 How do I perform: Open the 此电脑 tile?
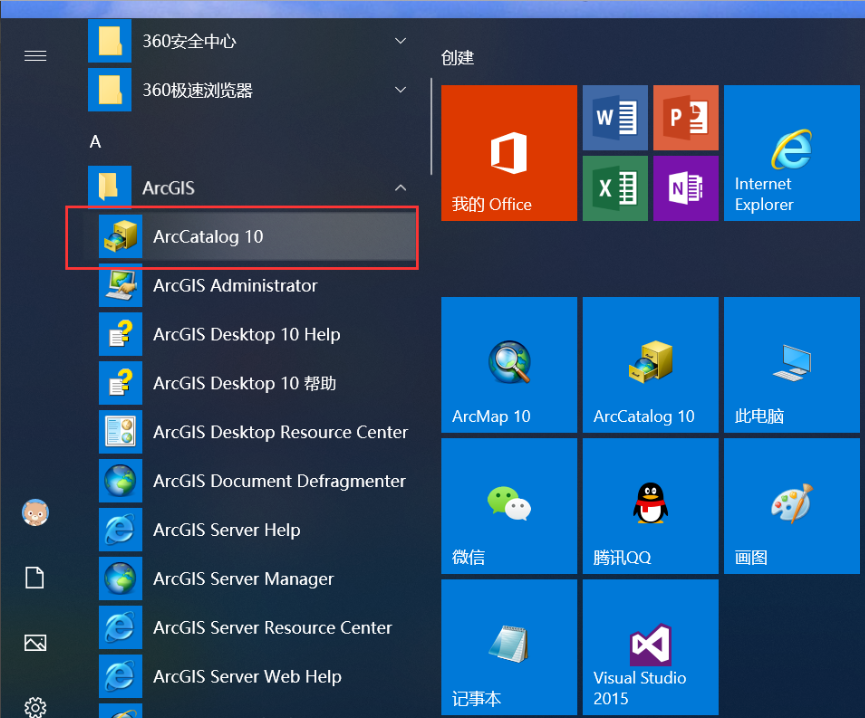[792, 365]
